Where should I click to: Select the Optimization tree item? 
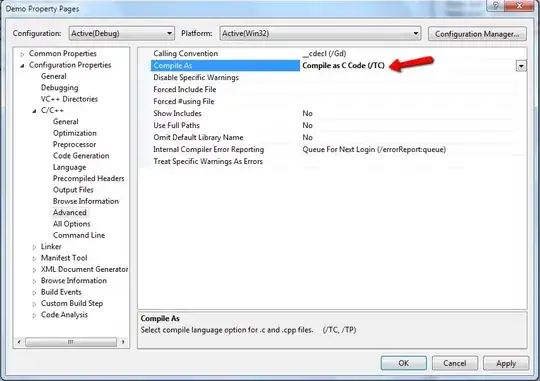point(75,133)
